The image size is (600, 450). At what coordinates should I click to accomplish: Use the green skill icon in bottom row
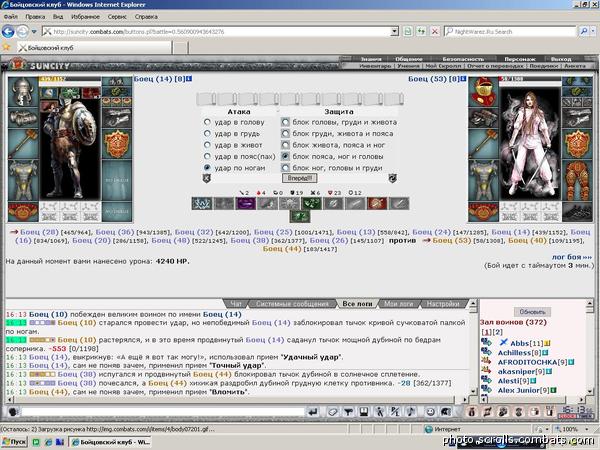300,217
